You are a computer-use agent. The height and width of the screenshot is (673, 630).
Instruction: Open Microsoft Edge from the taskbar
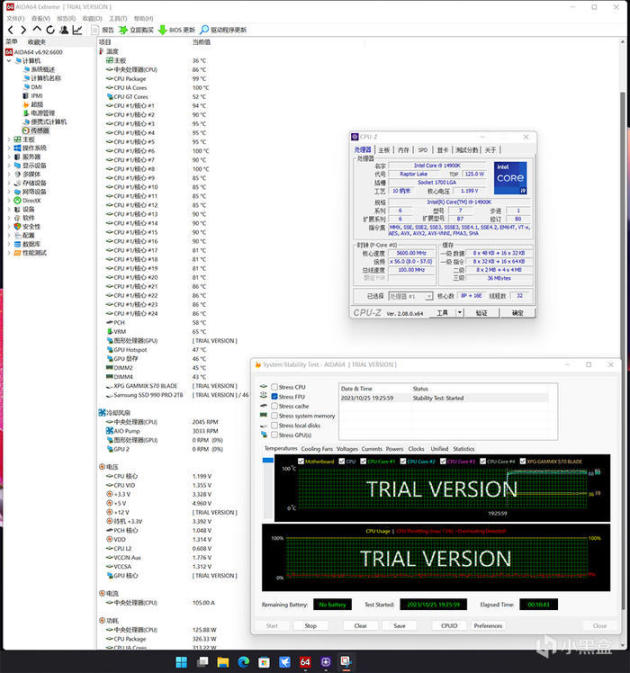click(x=243, y=662)
